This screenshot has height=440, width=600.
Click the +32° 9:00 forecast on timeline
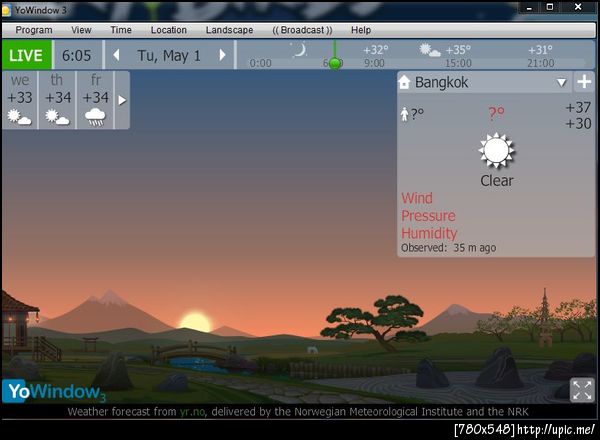pos(375,56)
